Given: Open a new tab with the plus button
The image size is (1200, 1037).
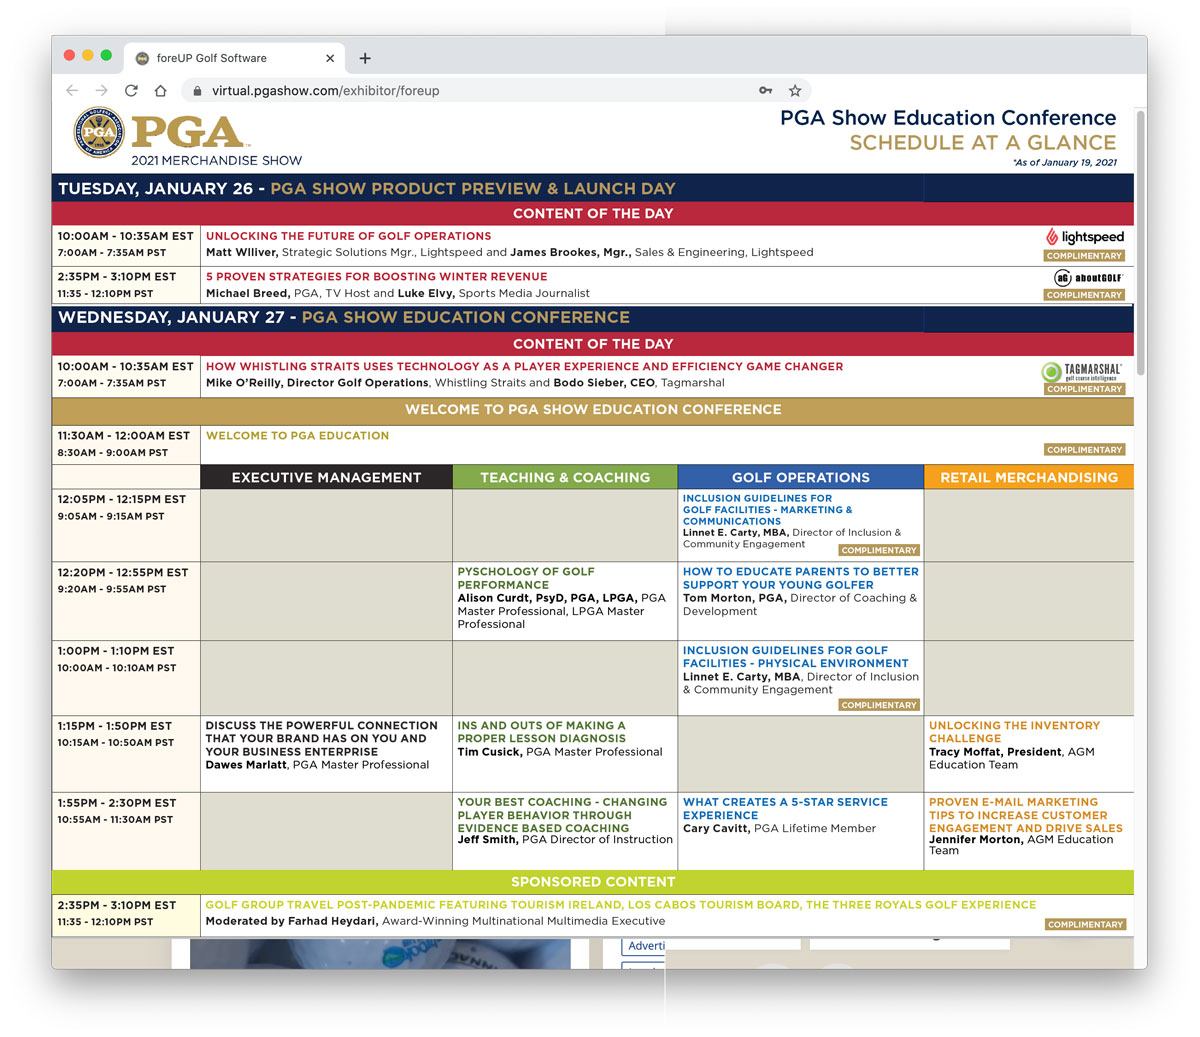Looking at the screenshot, I should 365,58.
